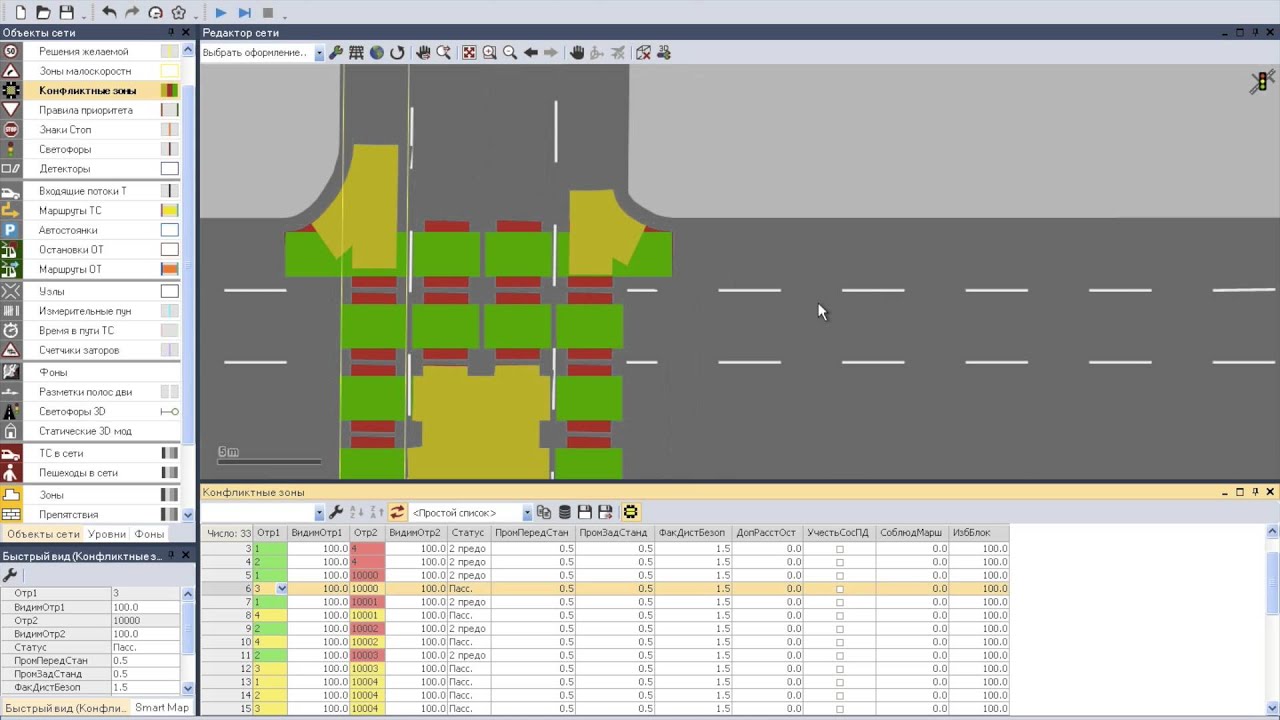Tick УчестьСосПД checkbox in row 5
Image resolution: width=1280 pixels, height=720 pixels.
click(x=840, y=576)
